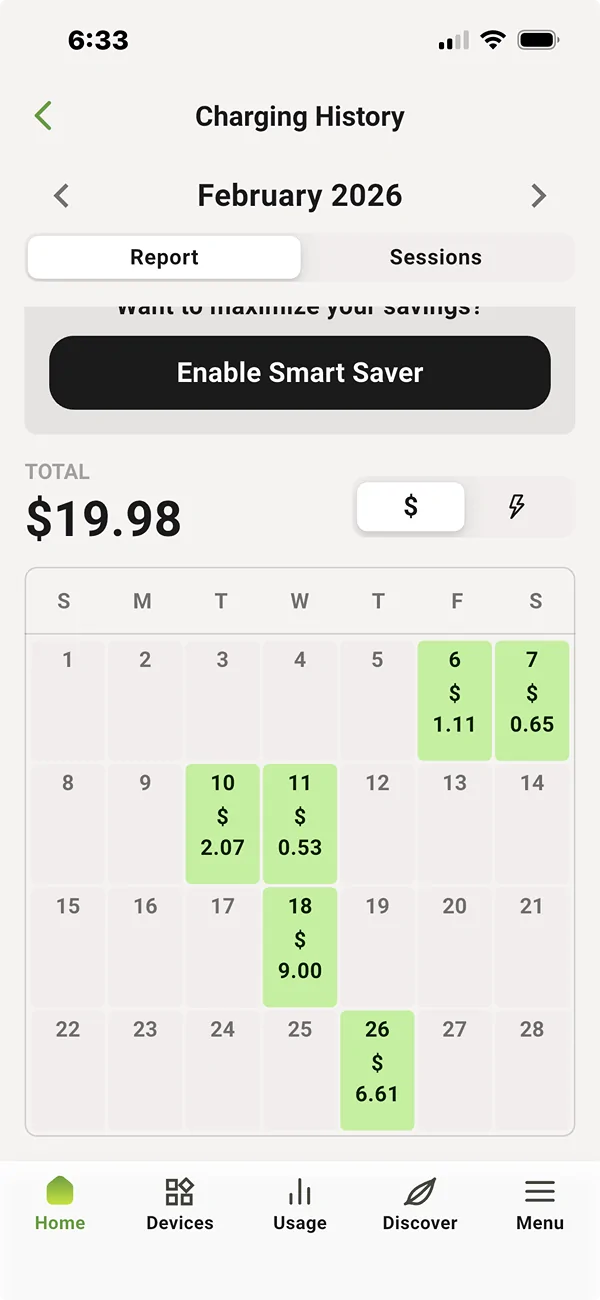Go to previous month
Screen dimensions: 600x1300
coord(62,195)
